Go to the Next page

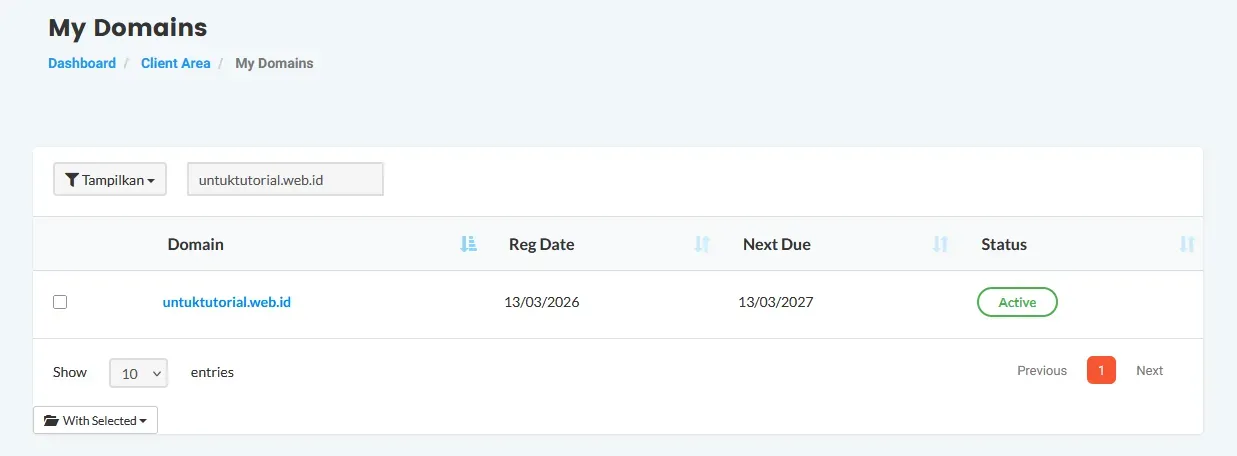tap(1149, 371)
